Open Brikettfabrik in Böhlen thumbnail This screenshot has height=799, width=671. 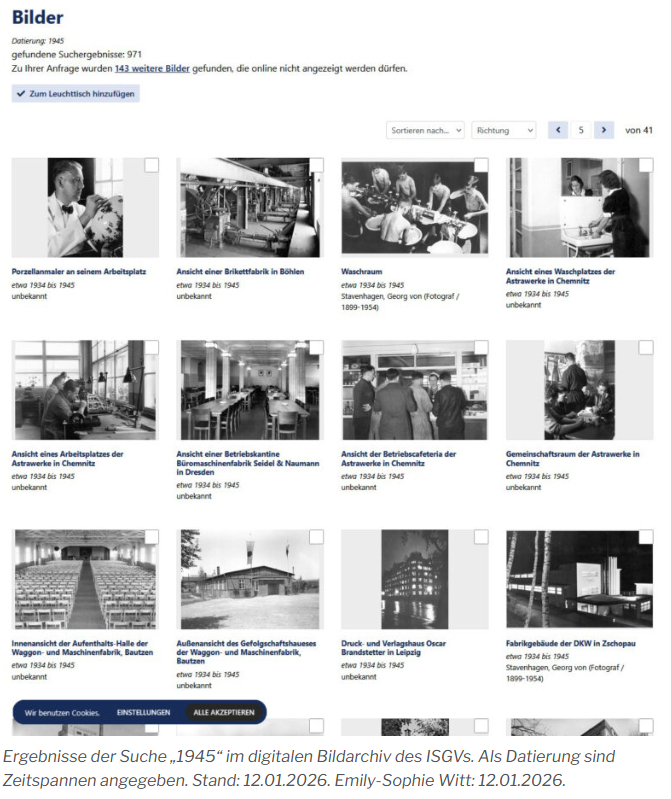coord(250,207)
